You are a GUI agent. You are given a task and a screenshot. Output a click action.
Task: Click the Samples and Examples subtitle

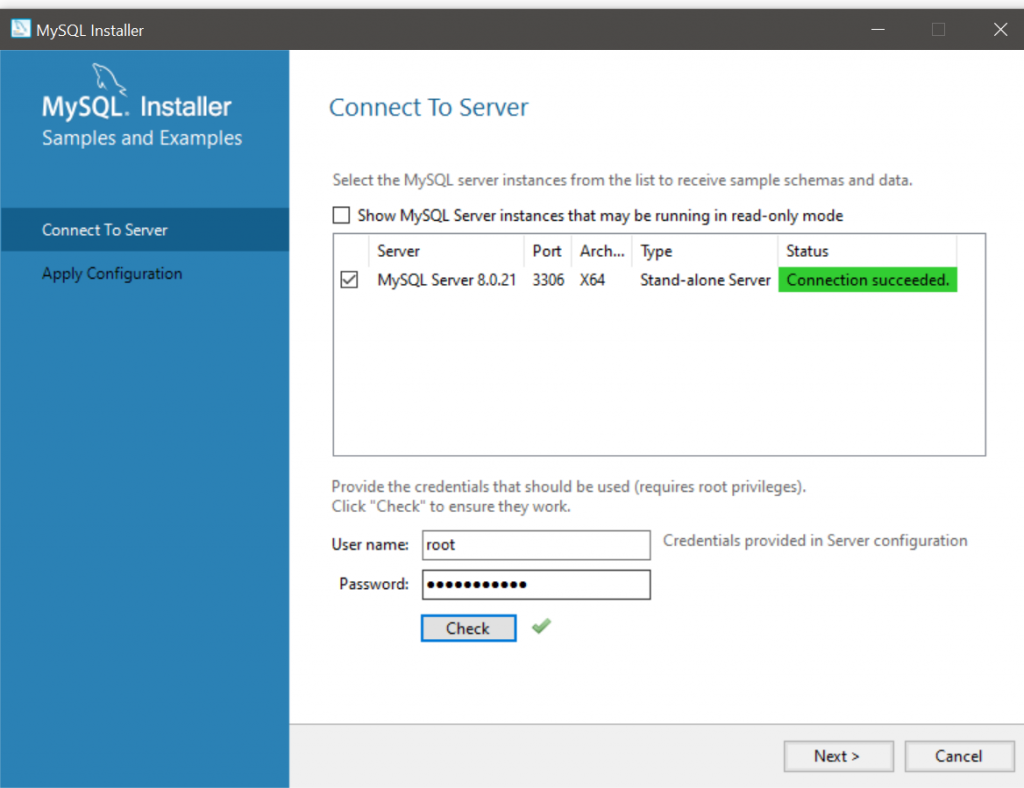pos(142,138)
